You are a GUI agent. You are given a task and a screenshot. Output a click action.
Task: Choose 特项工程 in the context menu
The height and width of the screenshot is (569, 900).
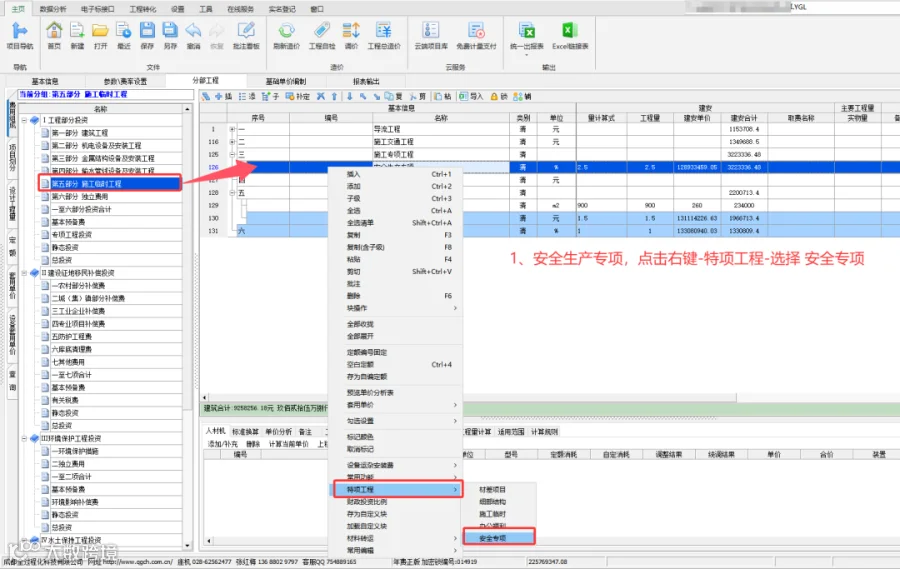398,489
